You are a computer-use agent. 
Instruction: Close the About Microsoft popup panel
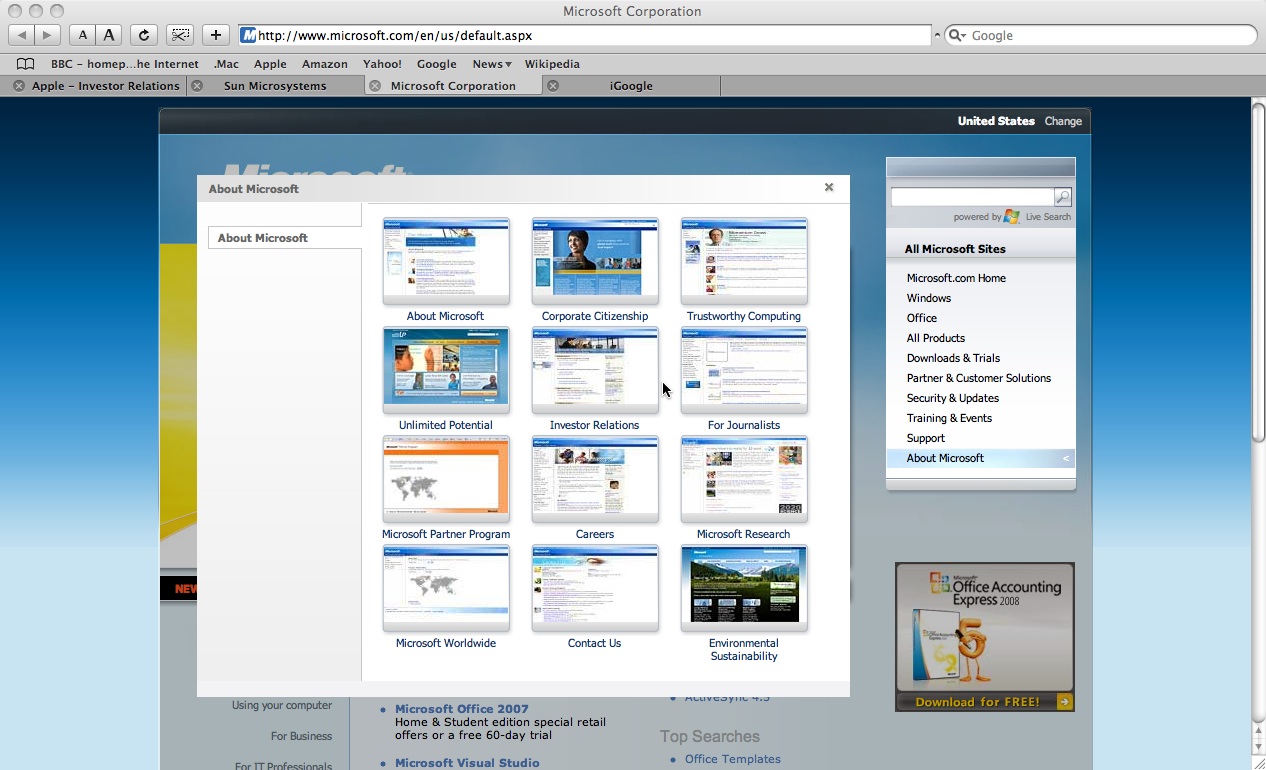point(828,187)
